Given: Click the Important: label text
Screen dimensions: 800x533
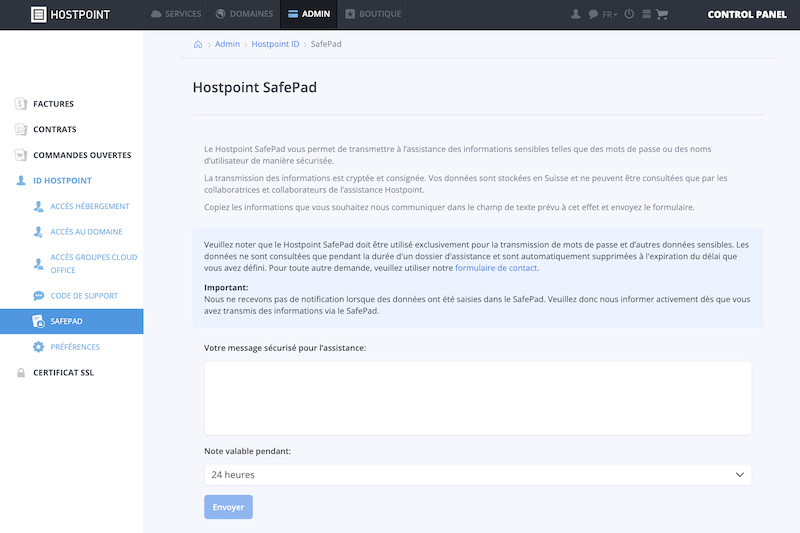Looking at the screenshot, I should 226,288.
